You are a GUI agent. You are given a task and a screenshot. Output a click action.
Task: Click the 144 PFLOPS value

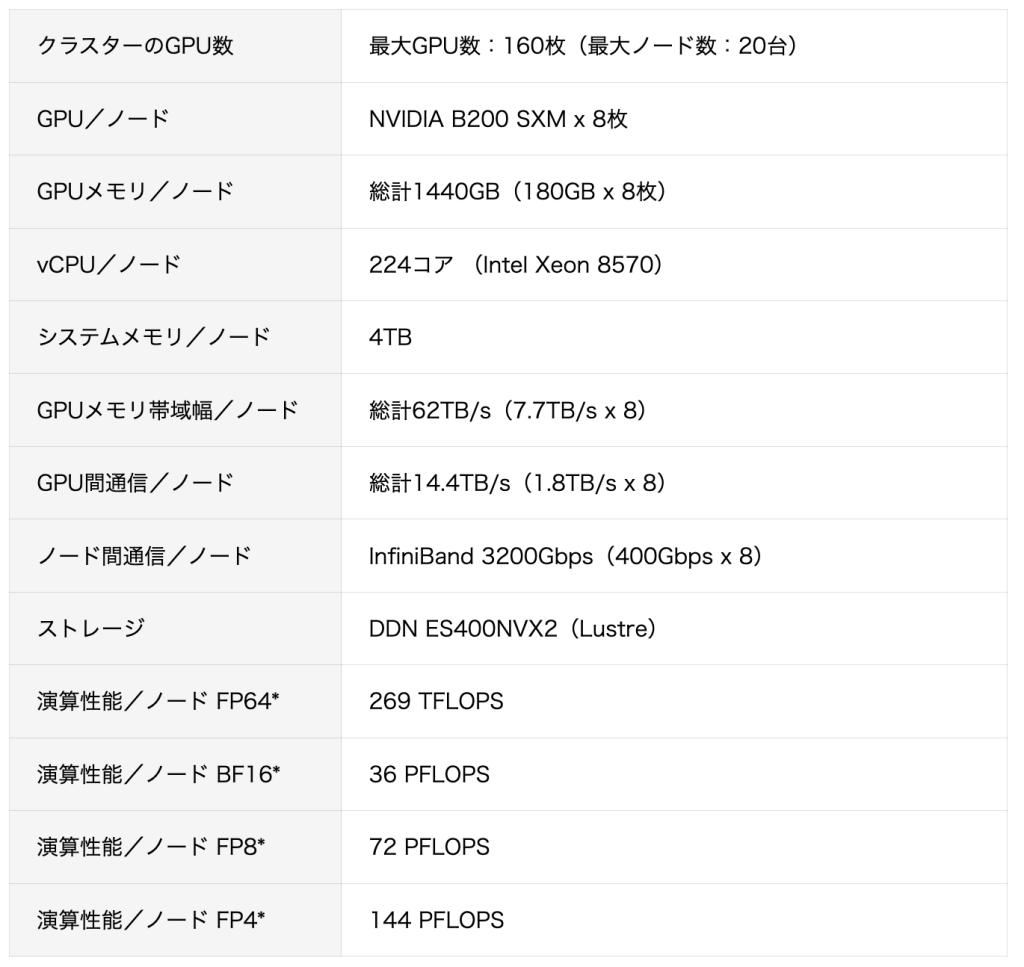[x=436, y=920]
